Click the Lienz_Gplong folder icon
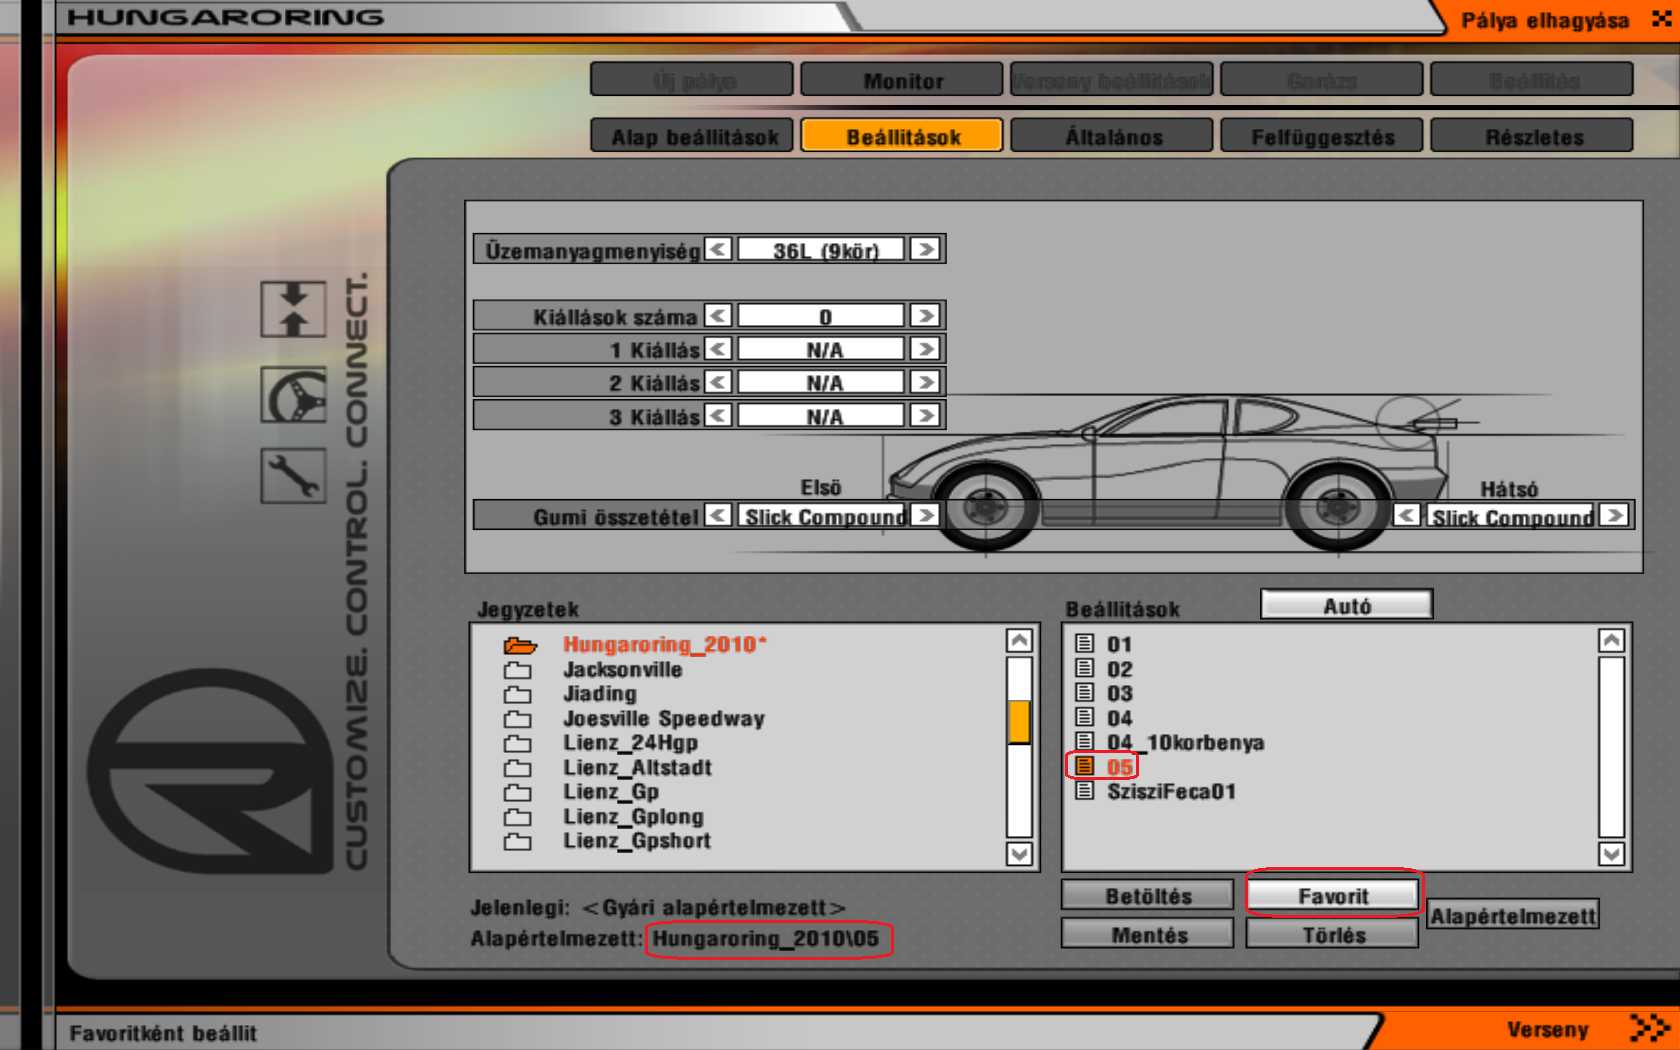Screen dimensions: 1680x1050 [518, 817]
